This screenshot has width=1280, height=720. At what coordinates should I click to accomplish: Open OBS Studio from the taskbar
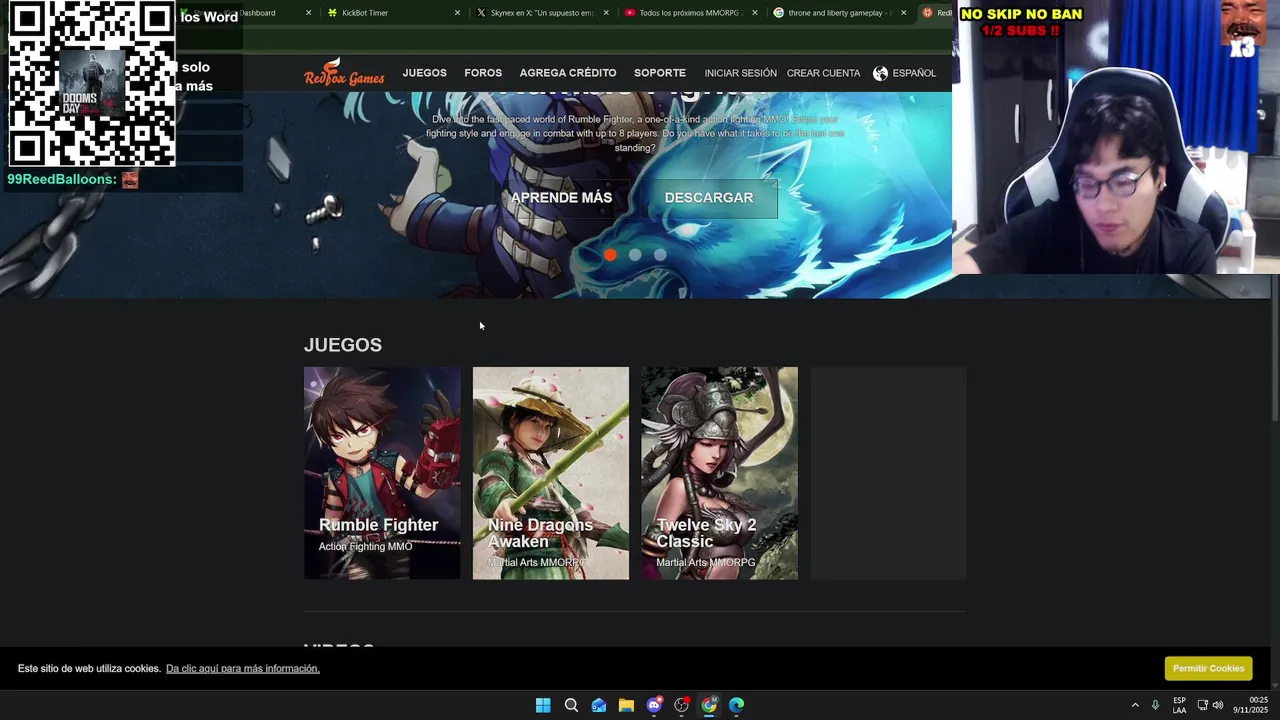682,705
